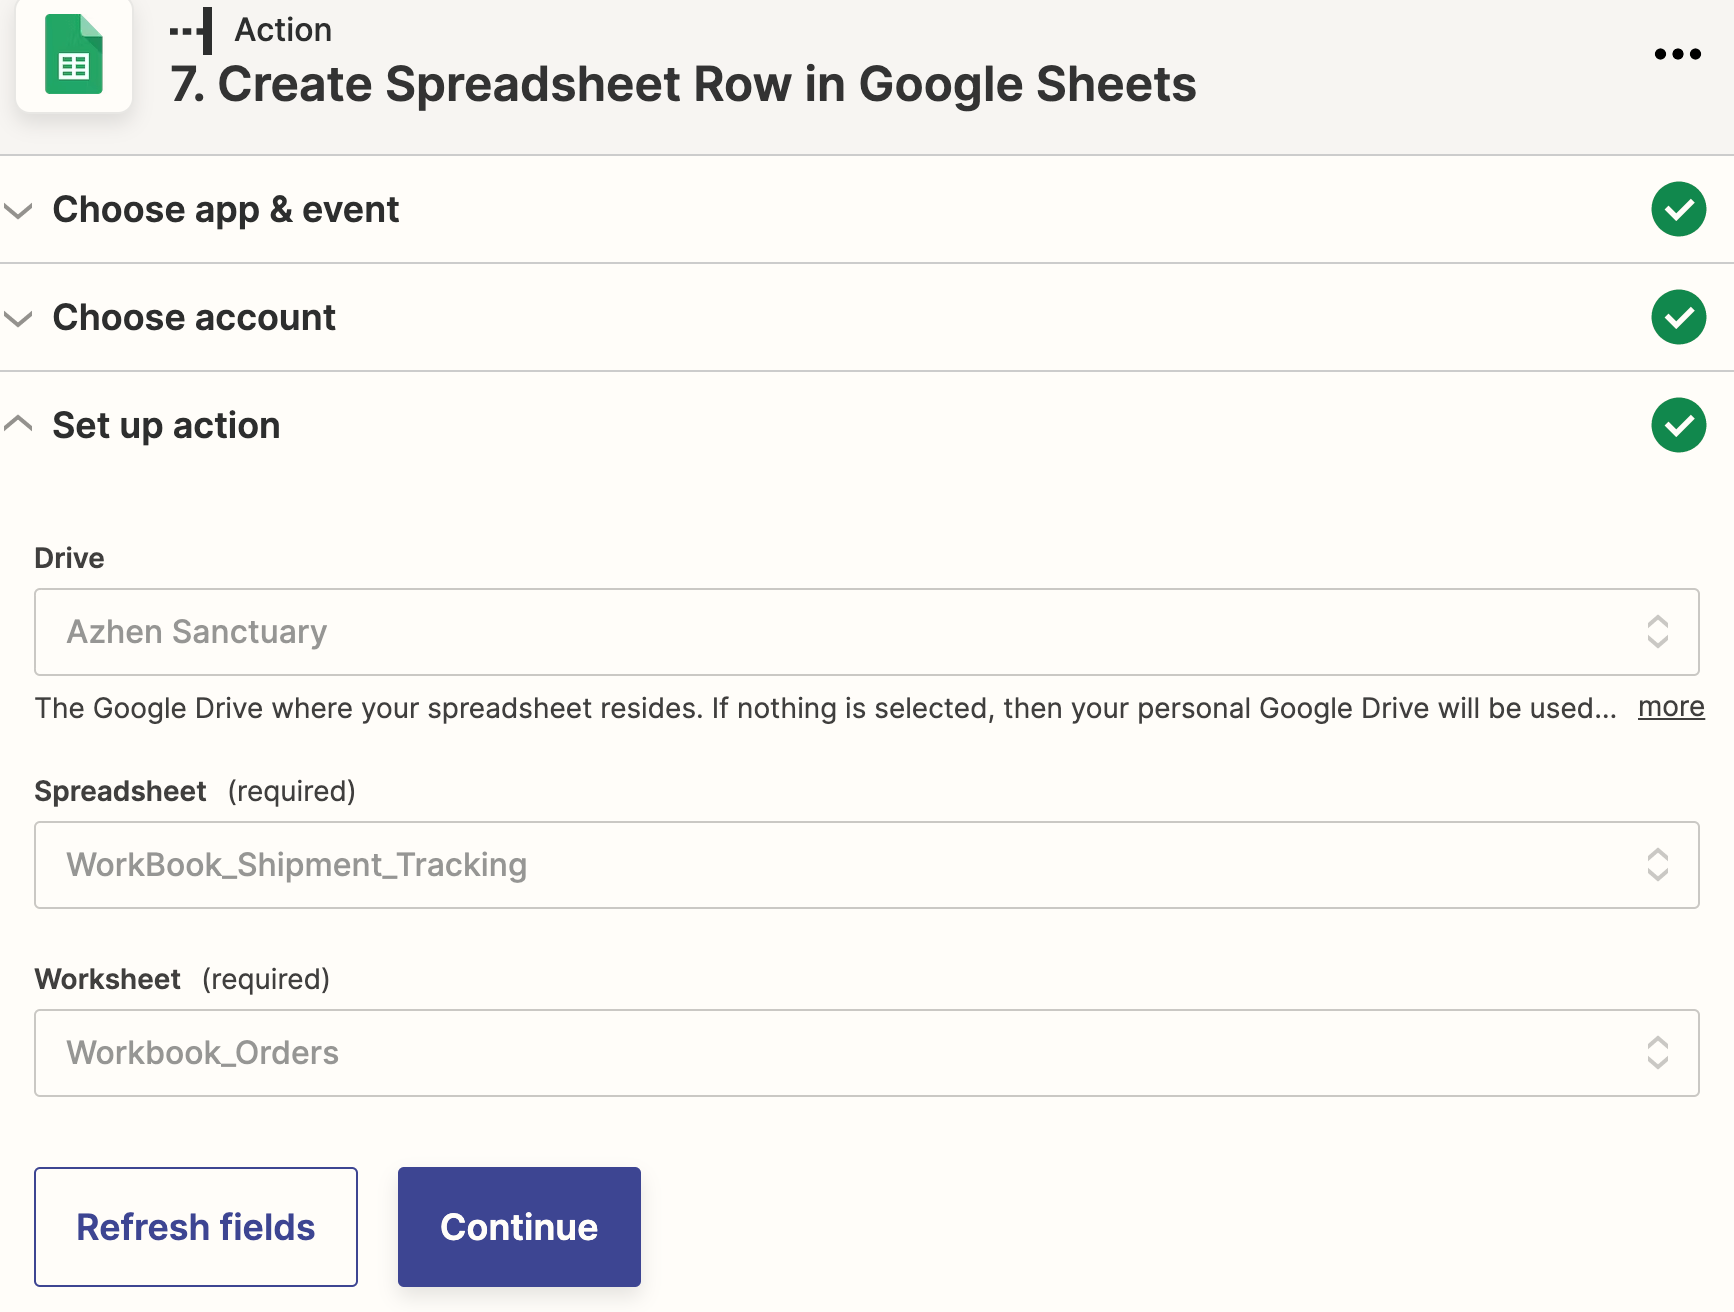Click the Drive field up-down arrows
The width and height of the screenshot is (1734, 1312).
pyautogui.click(x=1657, y=632)
